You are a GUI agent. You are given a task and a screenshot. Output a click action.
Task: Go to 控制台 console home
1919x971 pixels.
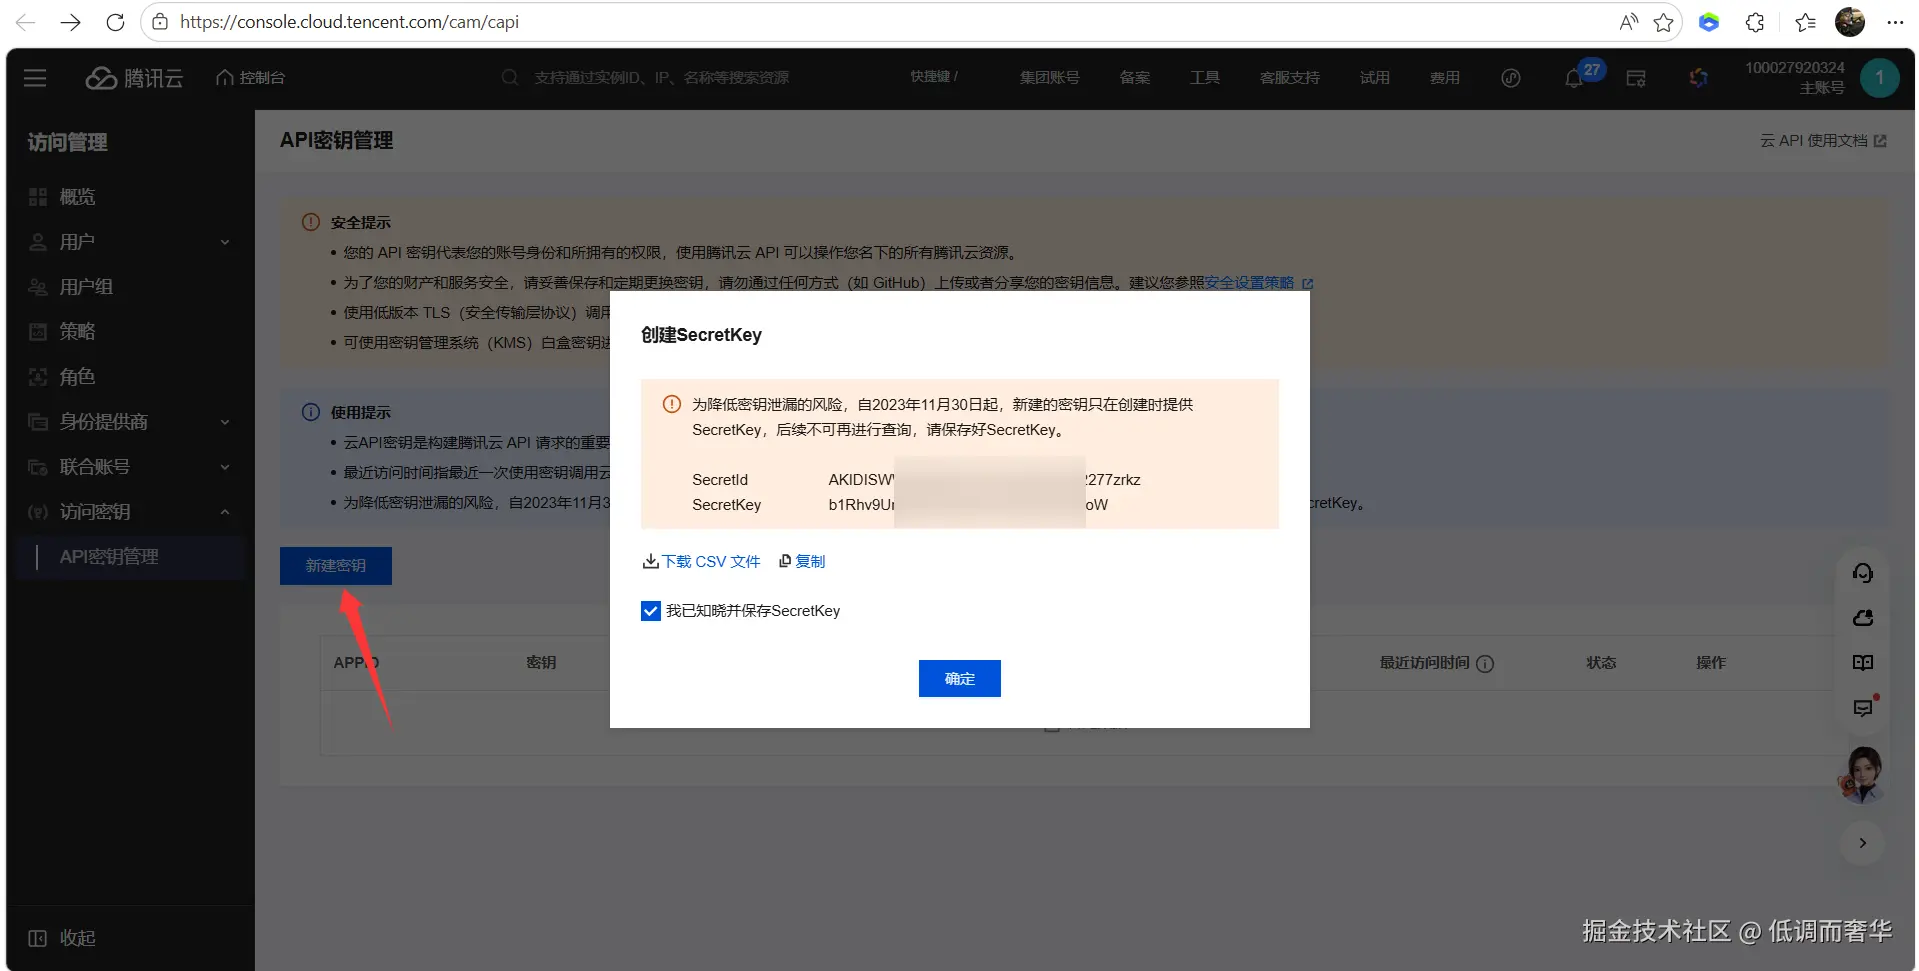(251, 78)
